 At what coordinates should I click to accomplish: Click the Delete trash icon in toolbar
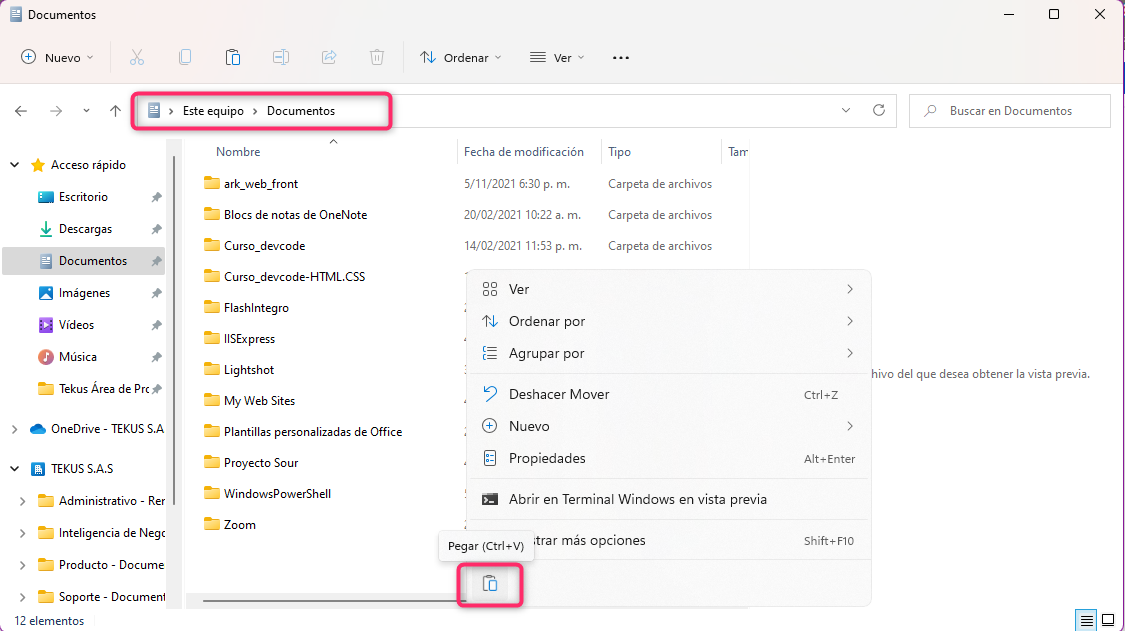pyautogui.click(x=377, y=58)
